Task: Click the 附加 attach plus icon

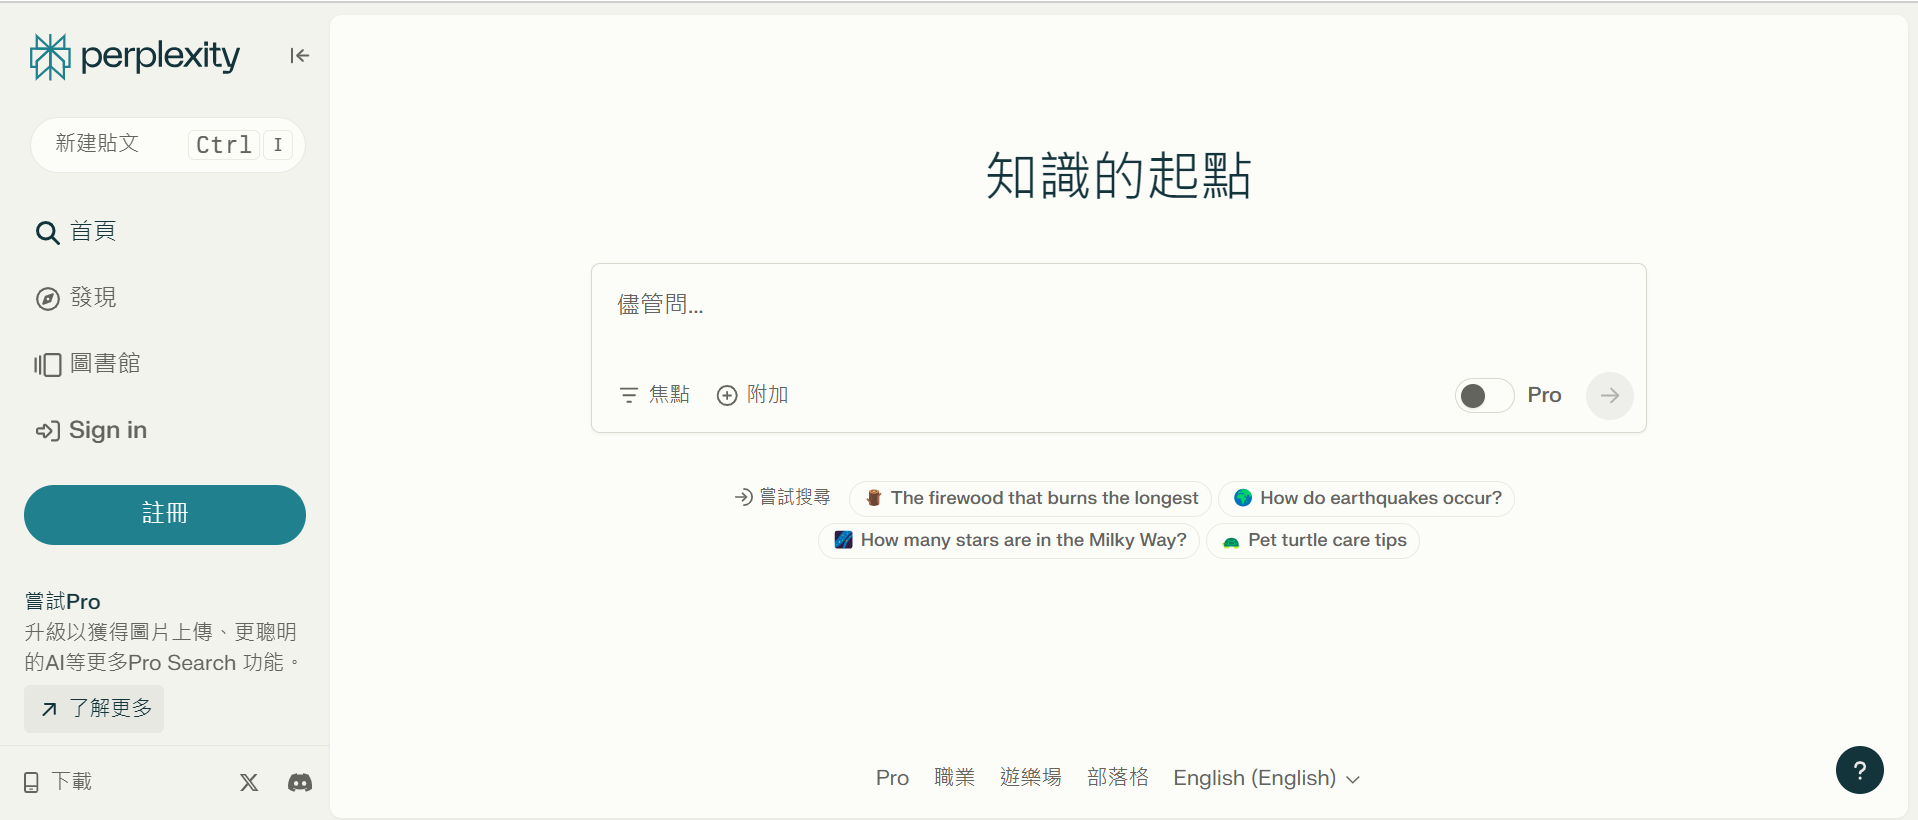Action: [x=727, y=396]
